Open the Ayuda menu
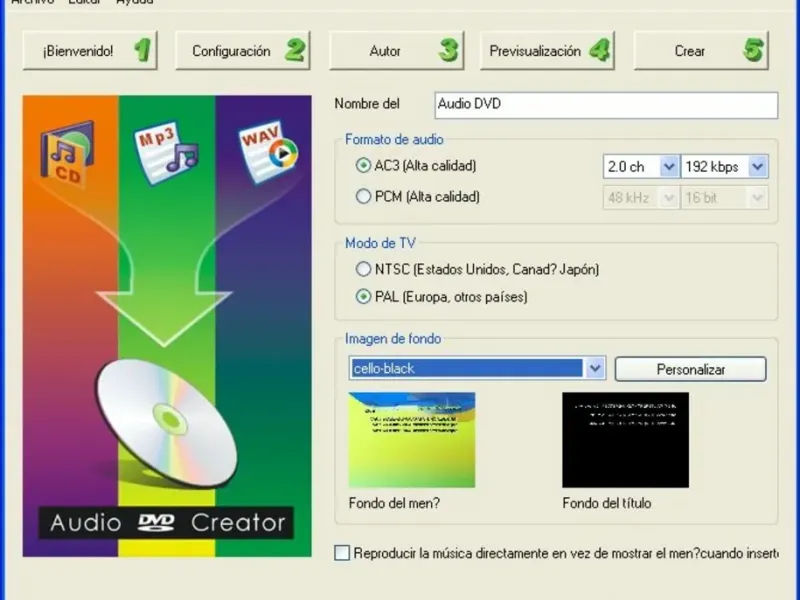This screenshot has width=800, height=600. (x=135, y=2)
